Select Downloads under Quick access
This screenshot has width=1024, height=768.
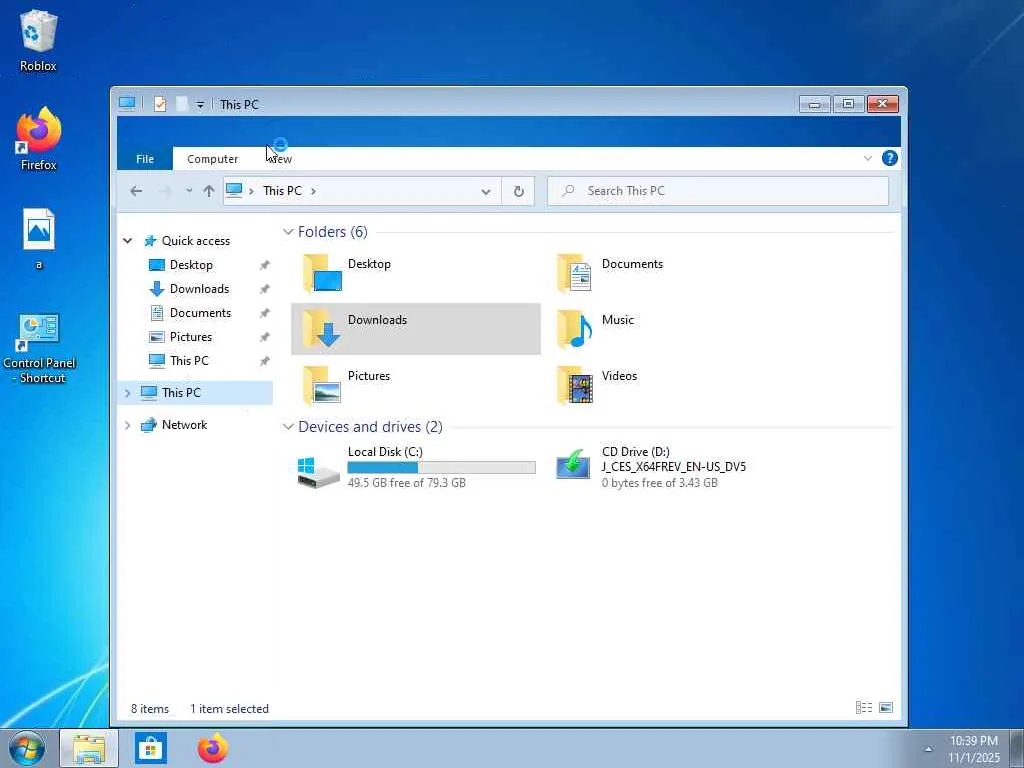[199, 289]
